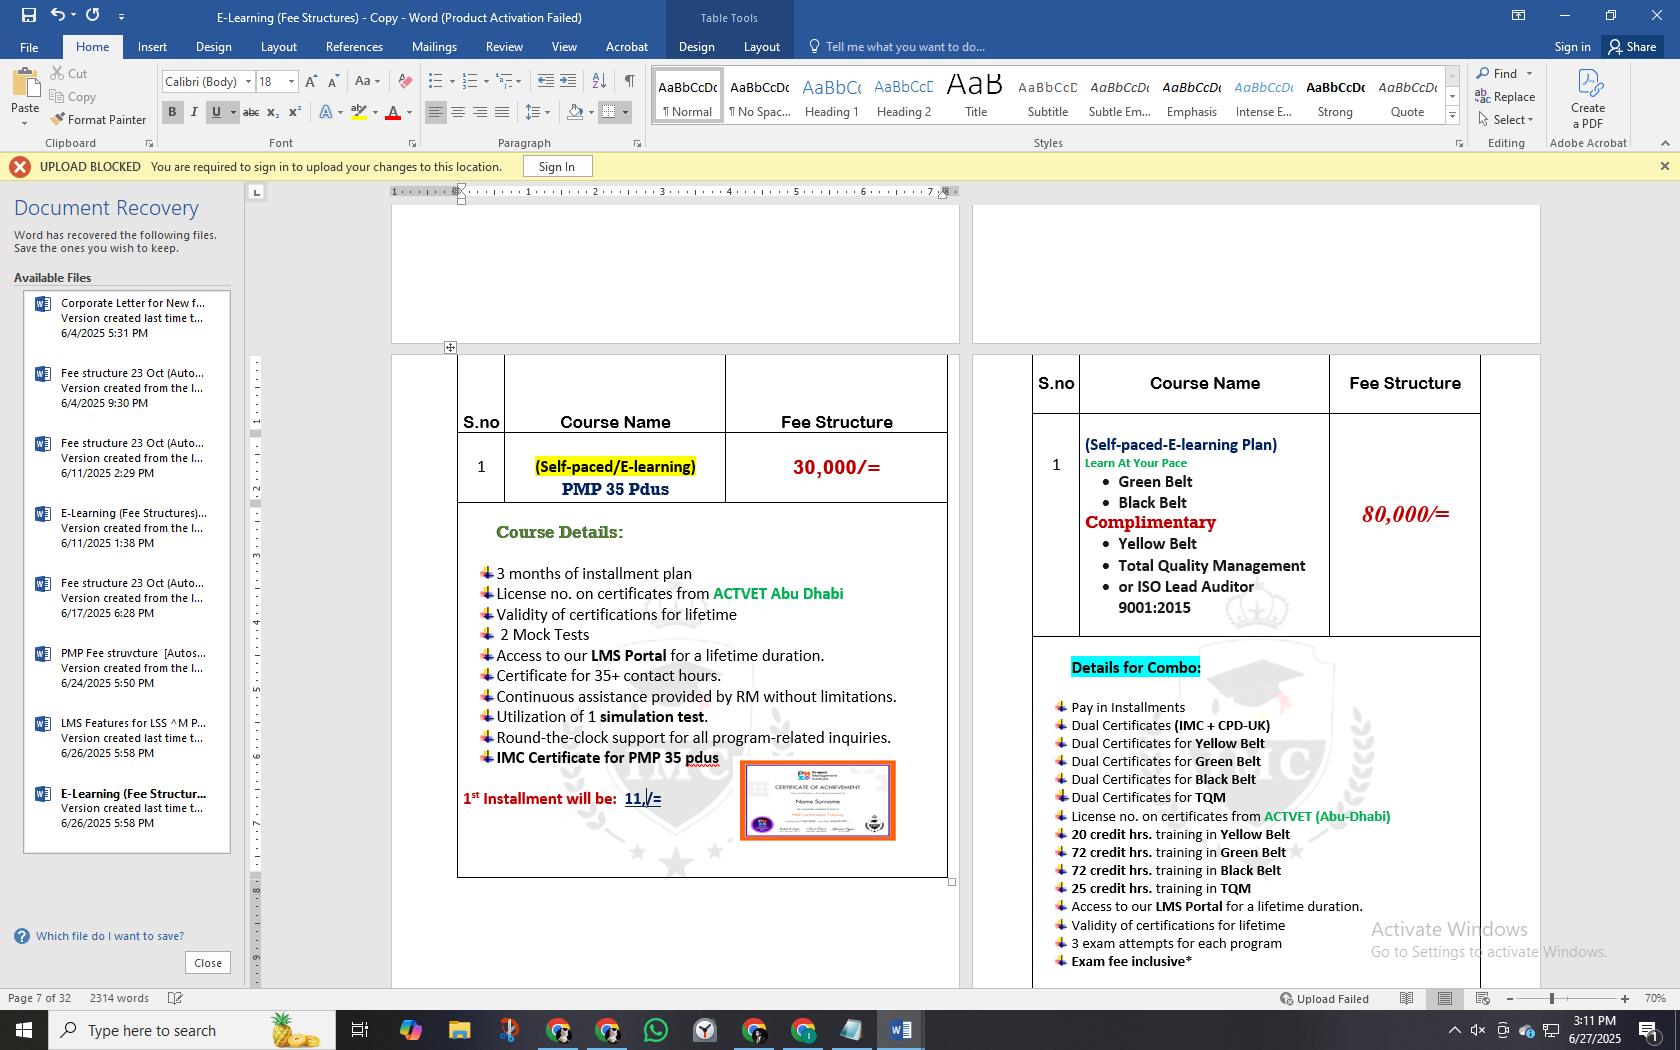Click the Save icon in the quick access toolbar

coord(28,16)
